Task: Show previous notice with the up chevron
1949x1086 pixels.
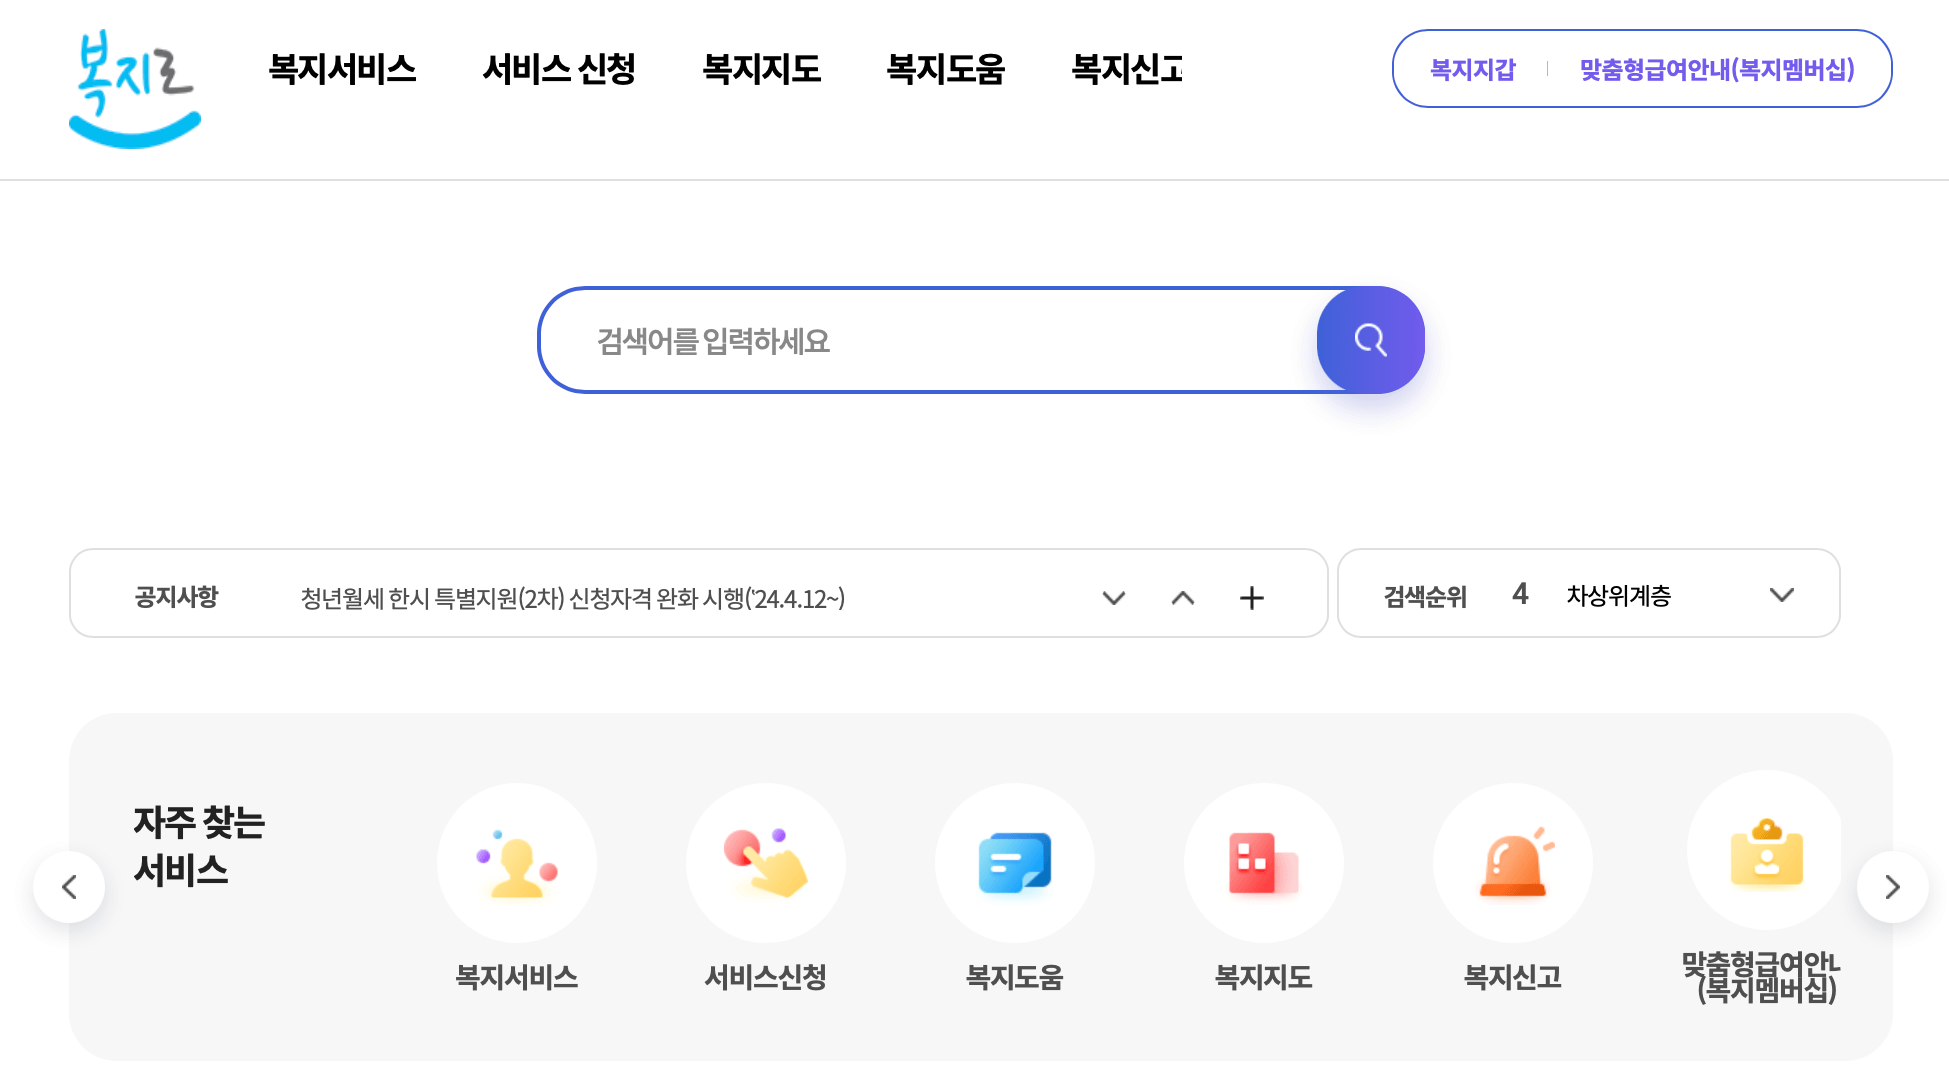Action: (x=1183, y=597)
